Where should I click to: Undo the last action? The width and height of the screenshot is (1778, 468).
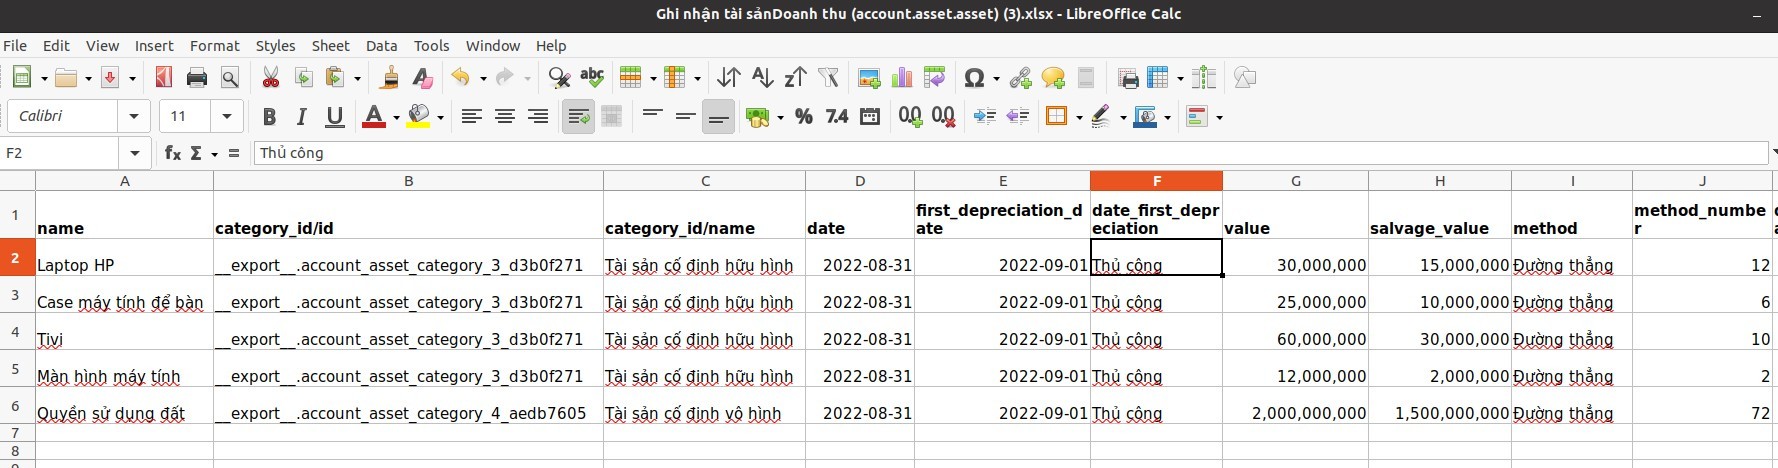tap(461, 78)
